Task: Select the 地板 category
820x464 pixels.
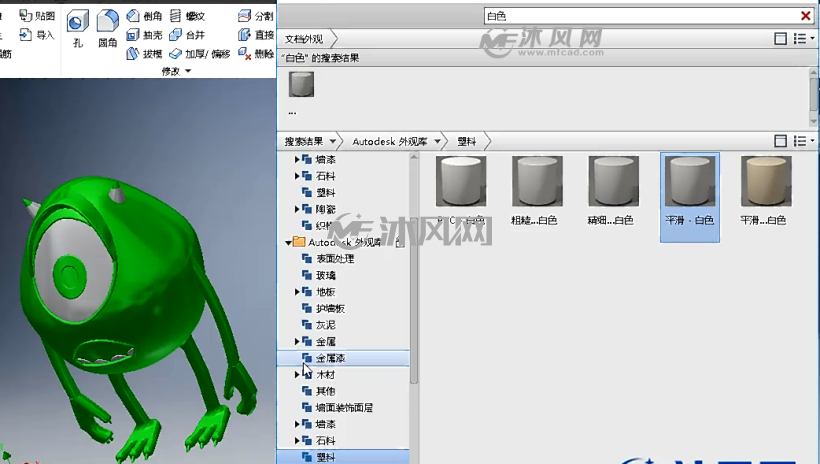Action: tap(325, 292)
